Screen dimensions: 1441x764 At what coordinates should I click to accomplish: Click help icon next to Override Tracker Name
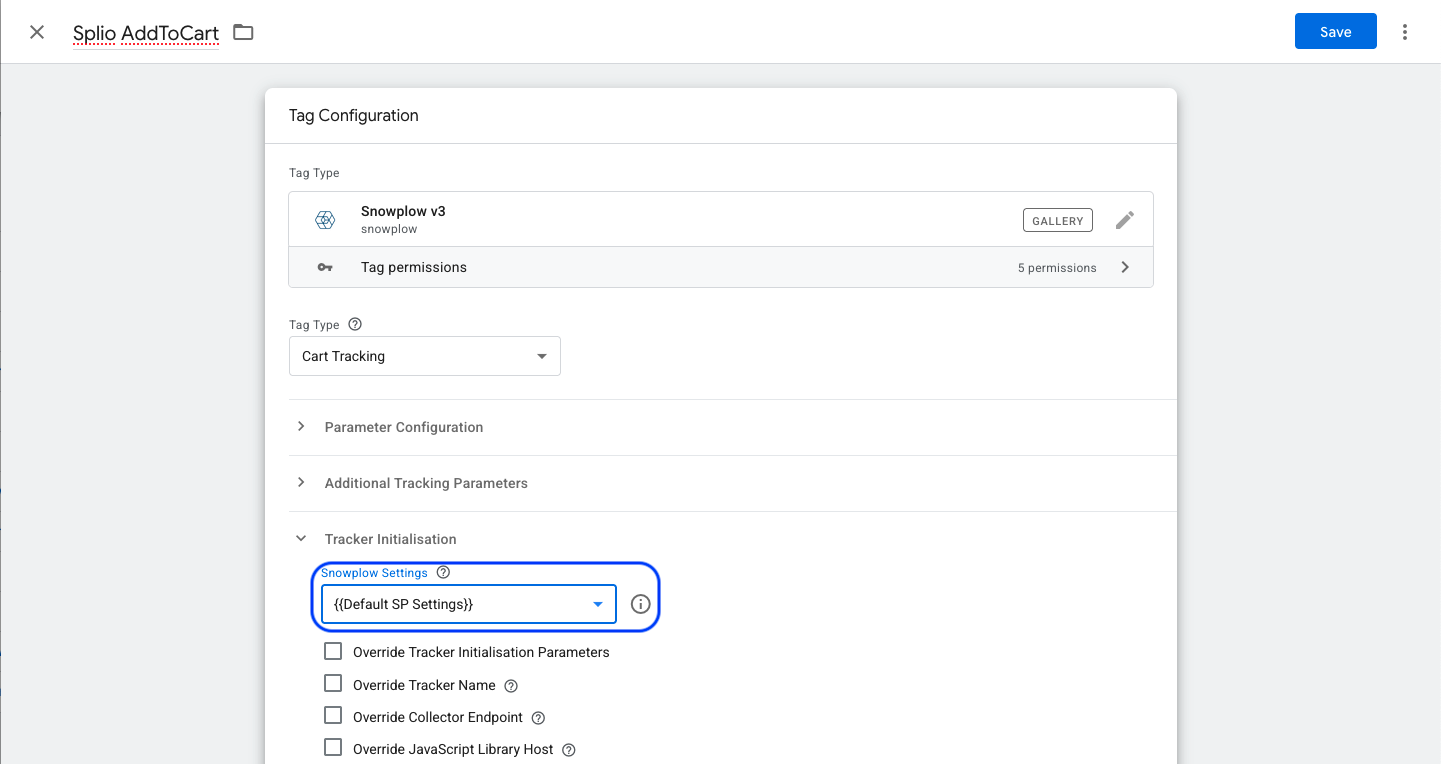click(511, 686)
